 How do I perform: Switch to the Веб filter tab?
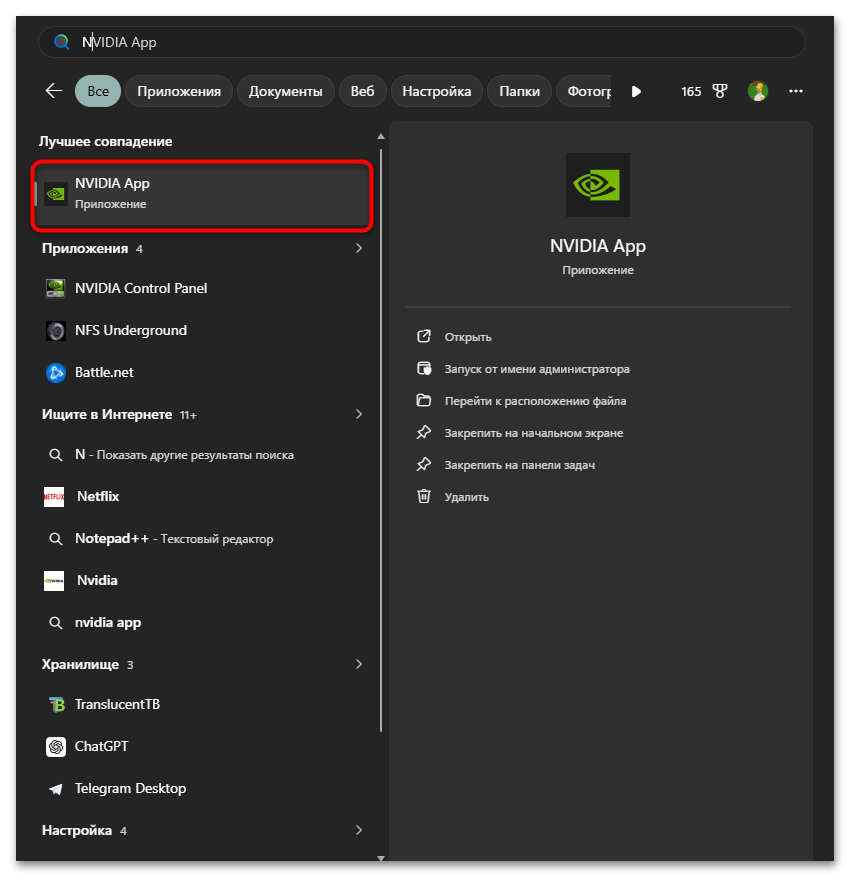click(362, 91)
